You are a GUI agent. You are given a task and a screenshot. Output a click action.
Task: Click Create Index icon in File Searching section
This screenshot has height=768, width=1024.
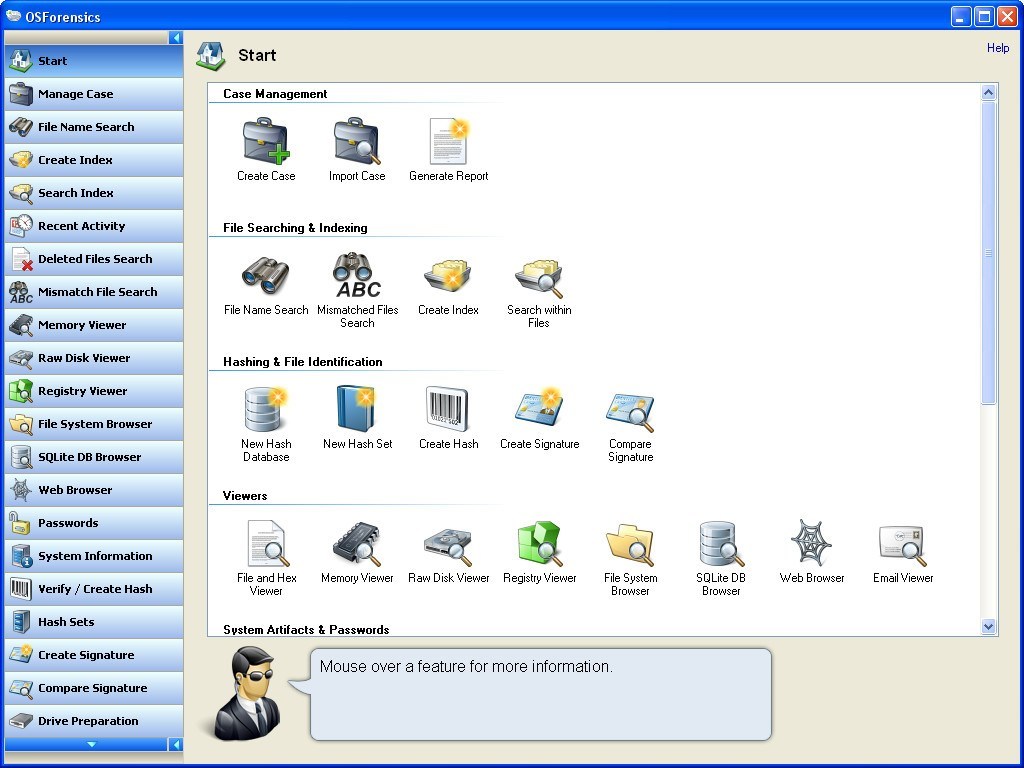click(449, 276)
